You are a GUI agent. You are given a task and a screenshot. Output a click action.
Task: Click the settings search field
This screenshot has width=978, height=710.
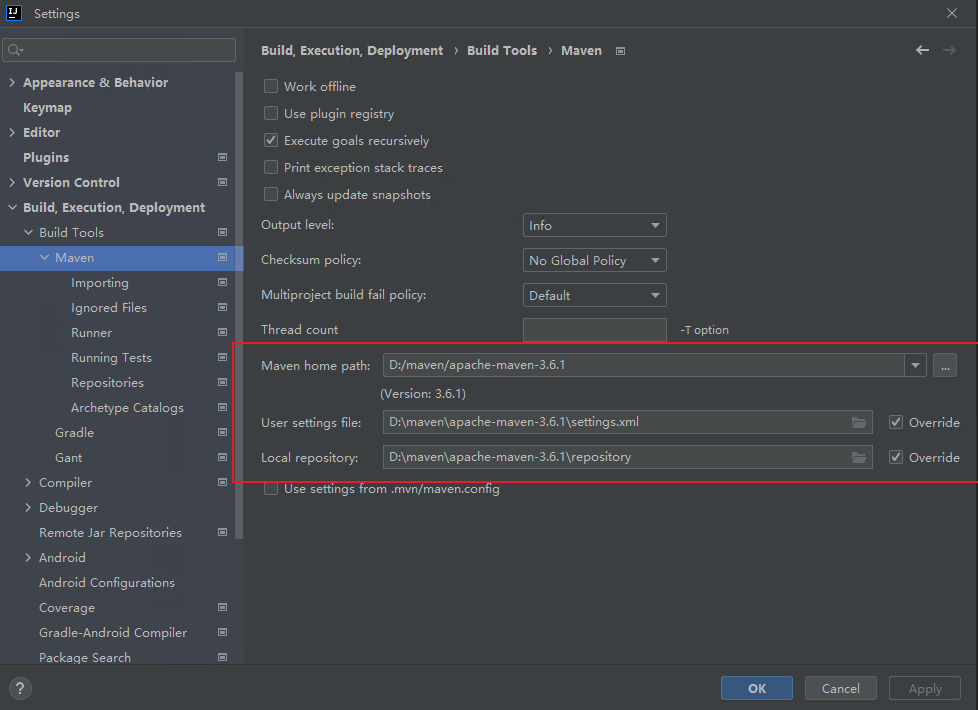tap(119, 50)
